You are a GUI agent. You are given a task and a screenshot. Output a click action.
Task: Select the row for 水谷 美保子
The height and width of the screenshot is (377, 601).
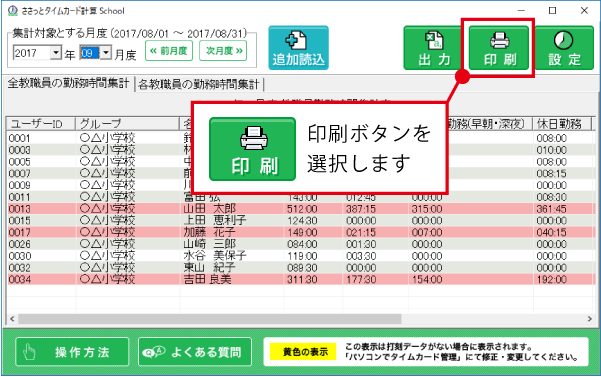pos(300,256)
